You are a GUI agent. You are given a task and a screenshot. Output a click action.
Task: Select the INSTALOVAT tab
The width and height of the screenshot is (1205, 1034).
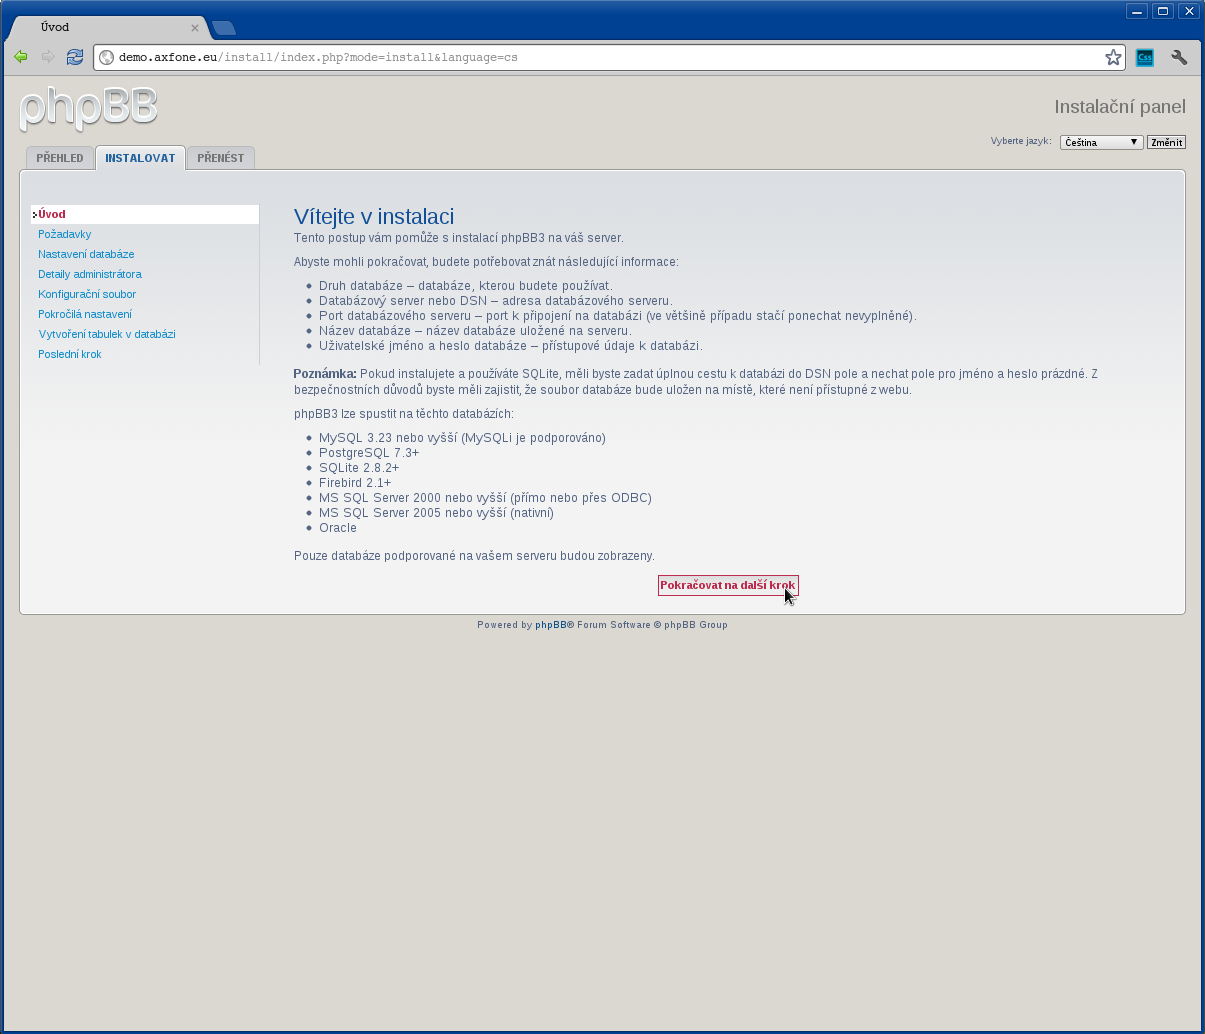140,157
